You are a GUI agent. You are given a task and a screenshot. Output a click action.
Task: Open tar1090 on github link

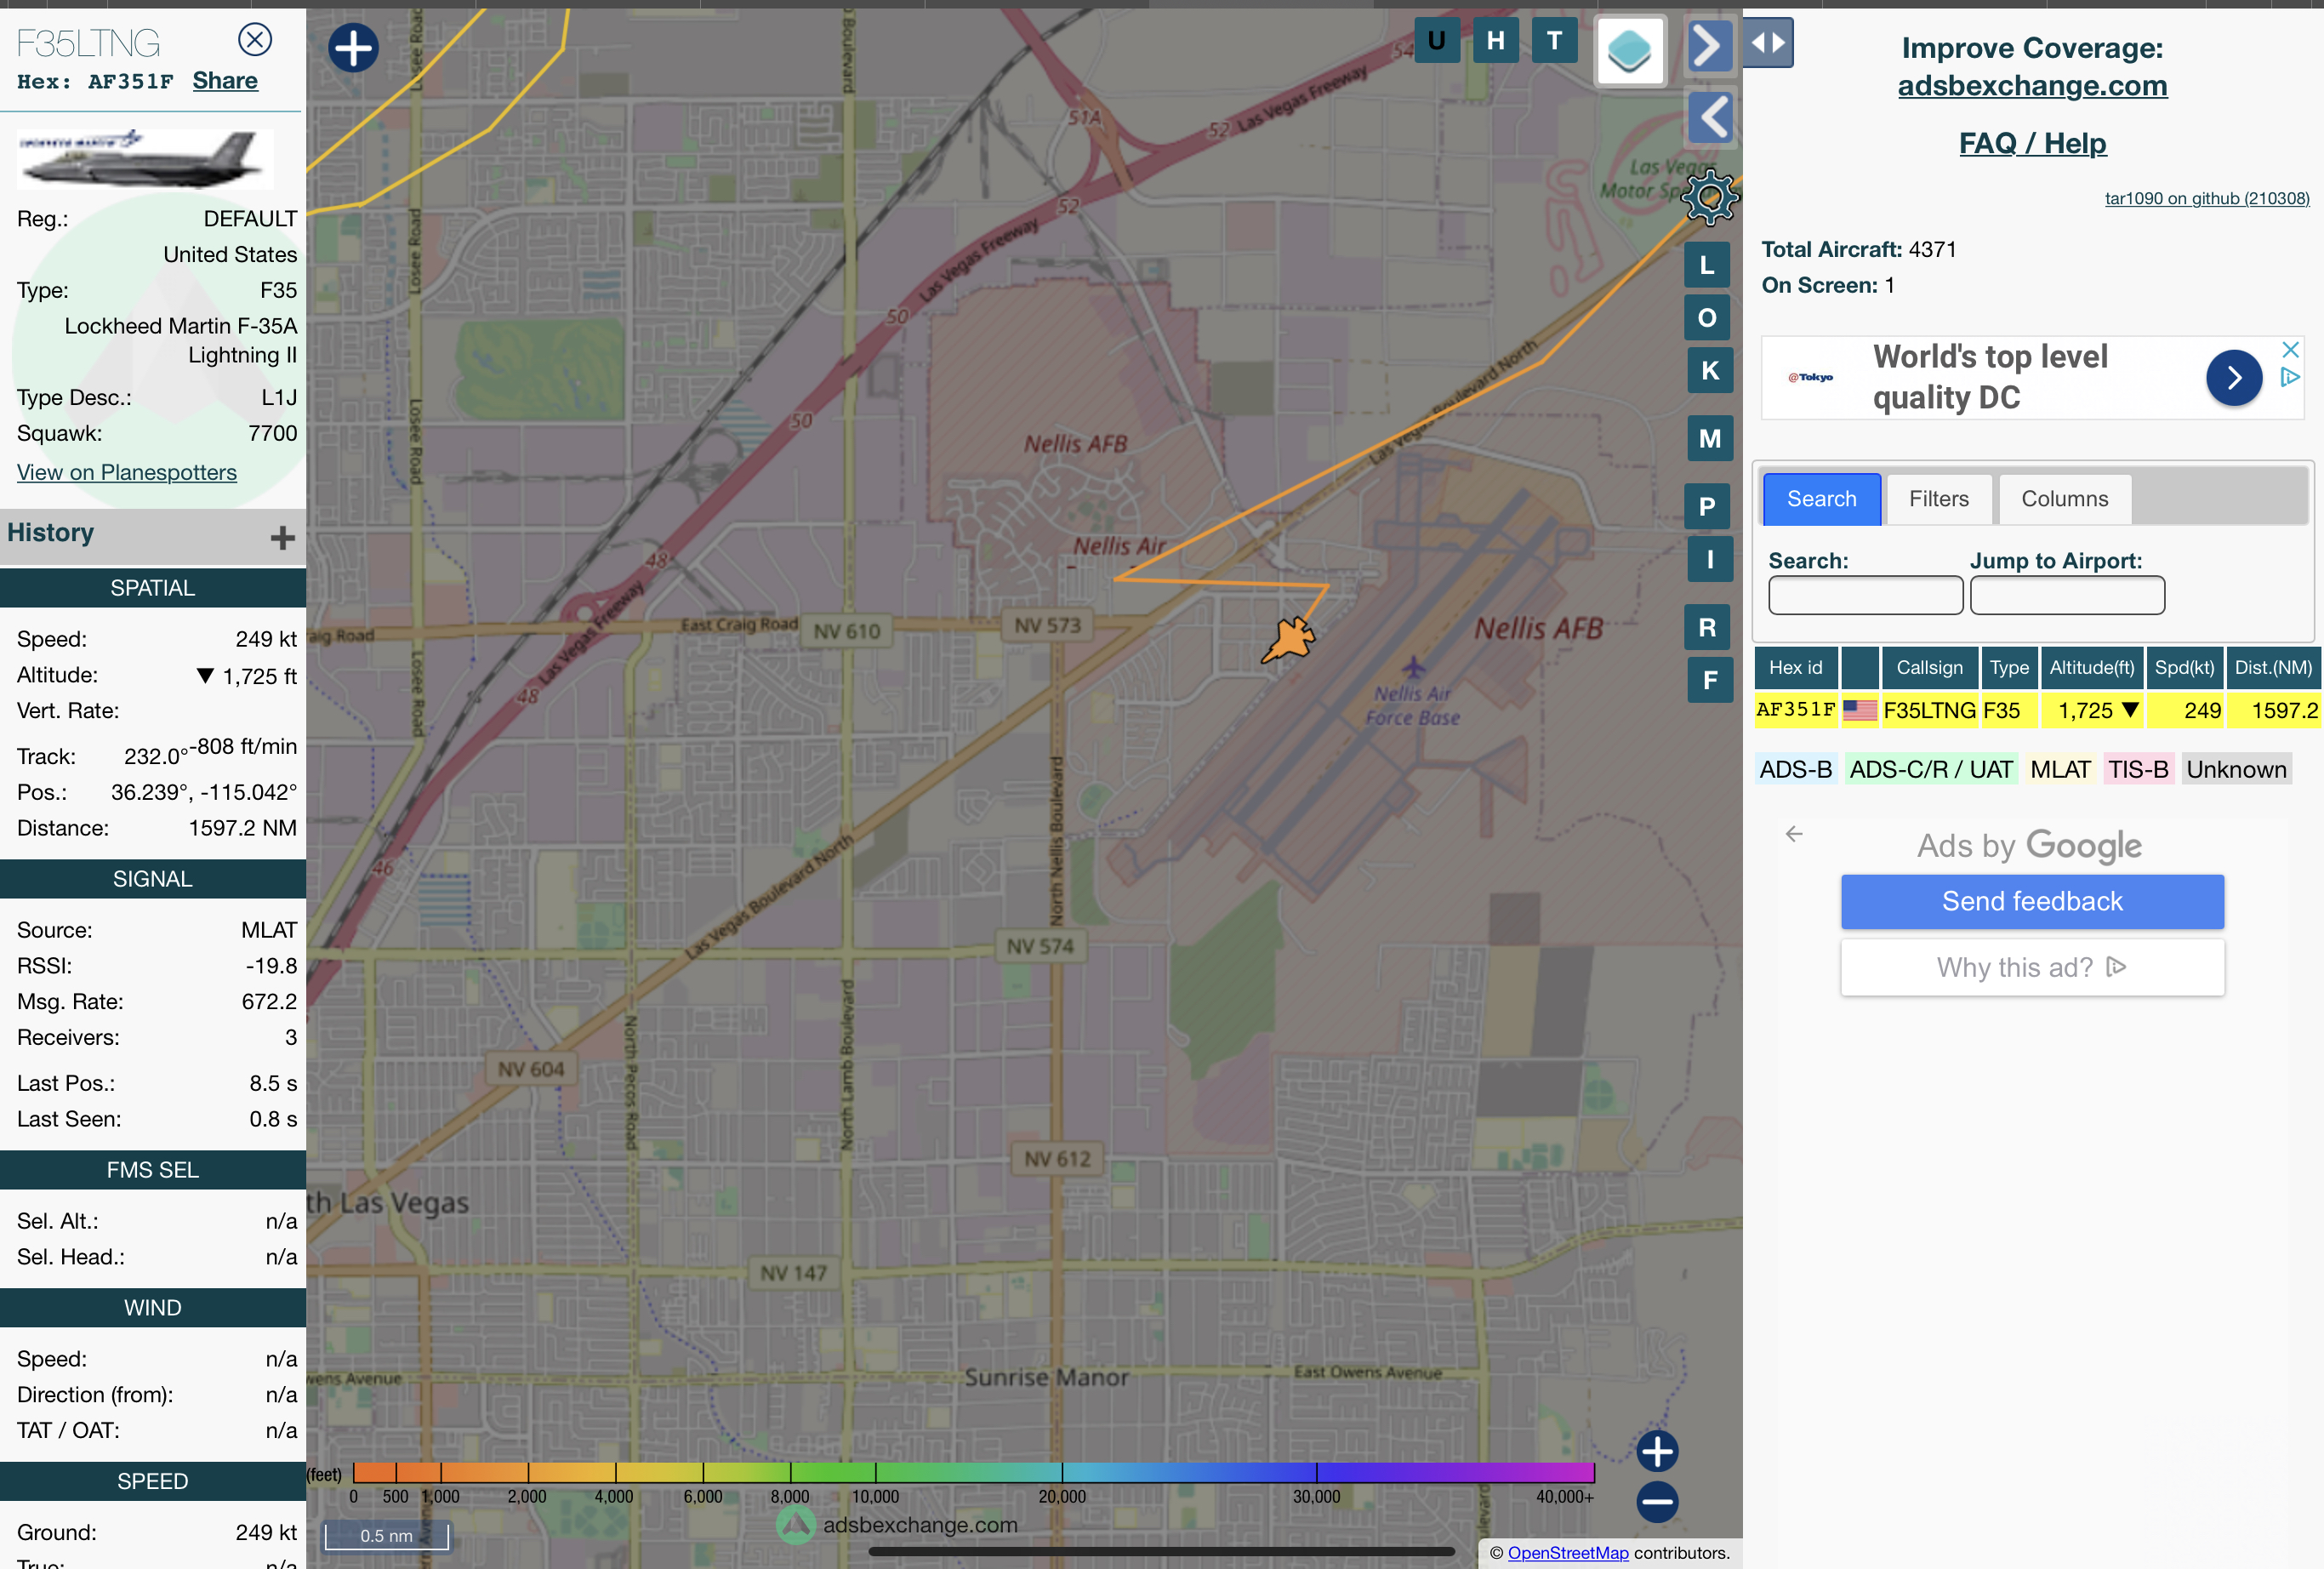pyautogui.click(x=2207, y=198)
